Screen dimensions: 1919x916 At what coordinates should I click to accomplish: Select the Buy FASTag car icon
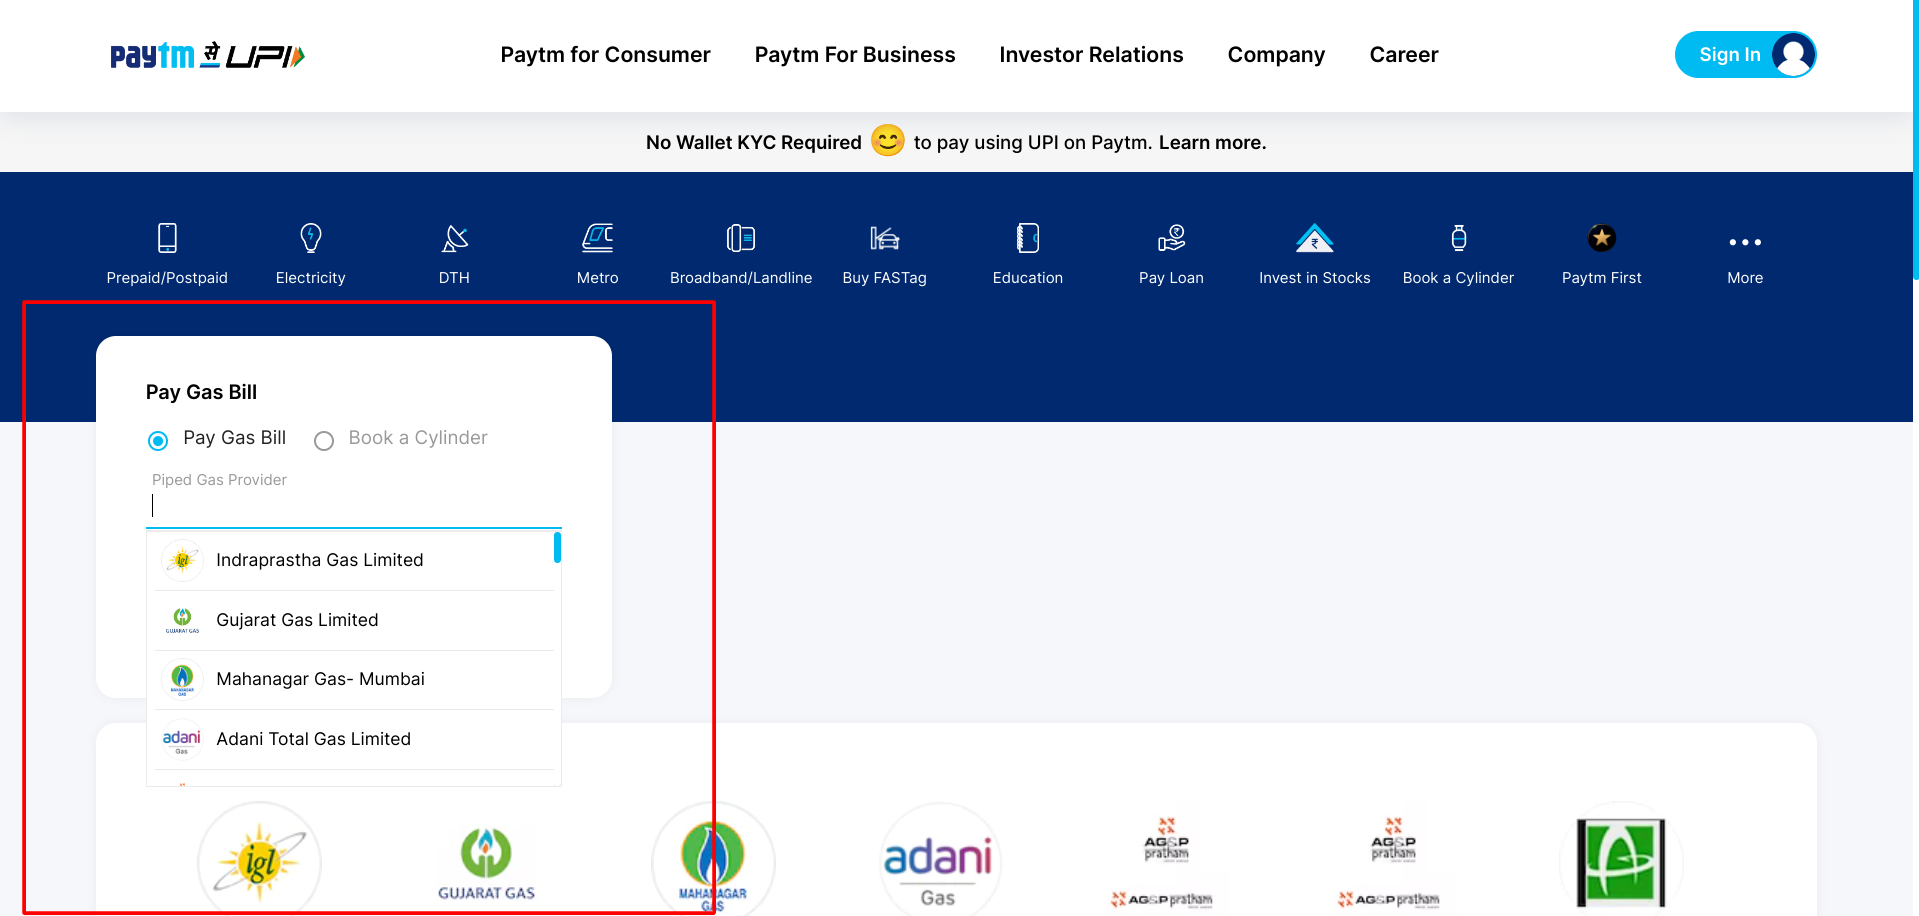coord(884,238)
